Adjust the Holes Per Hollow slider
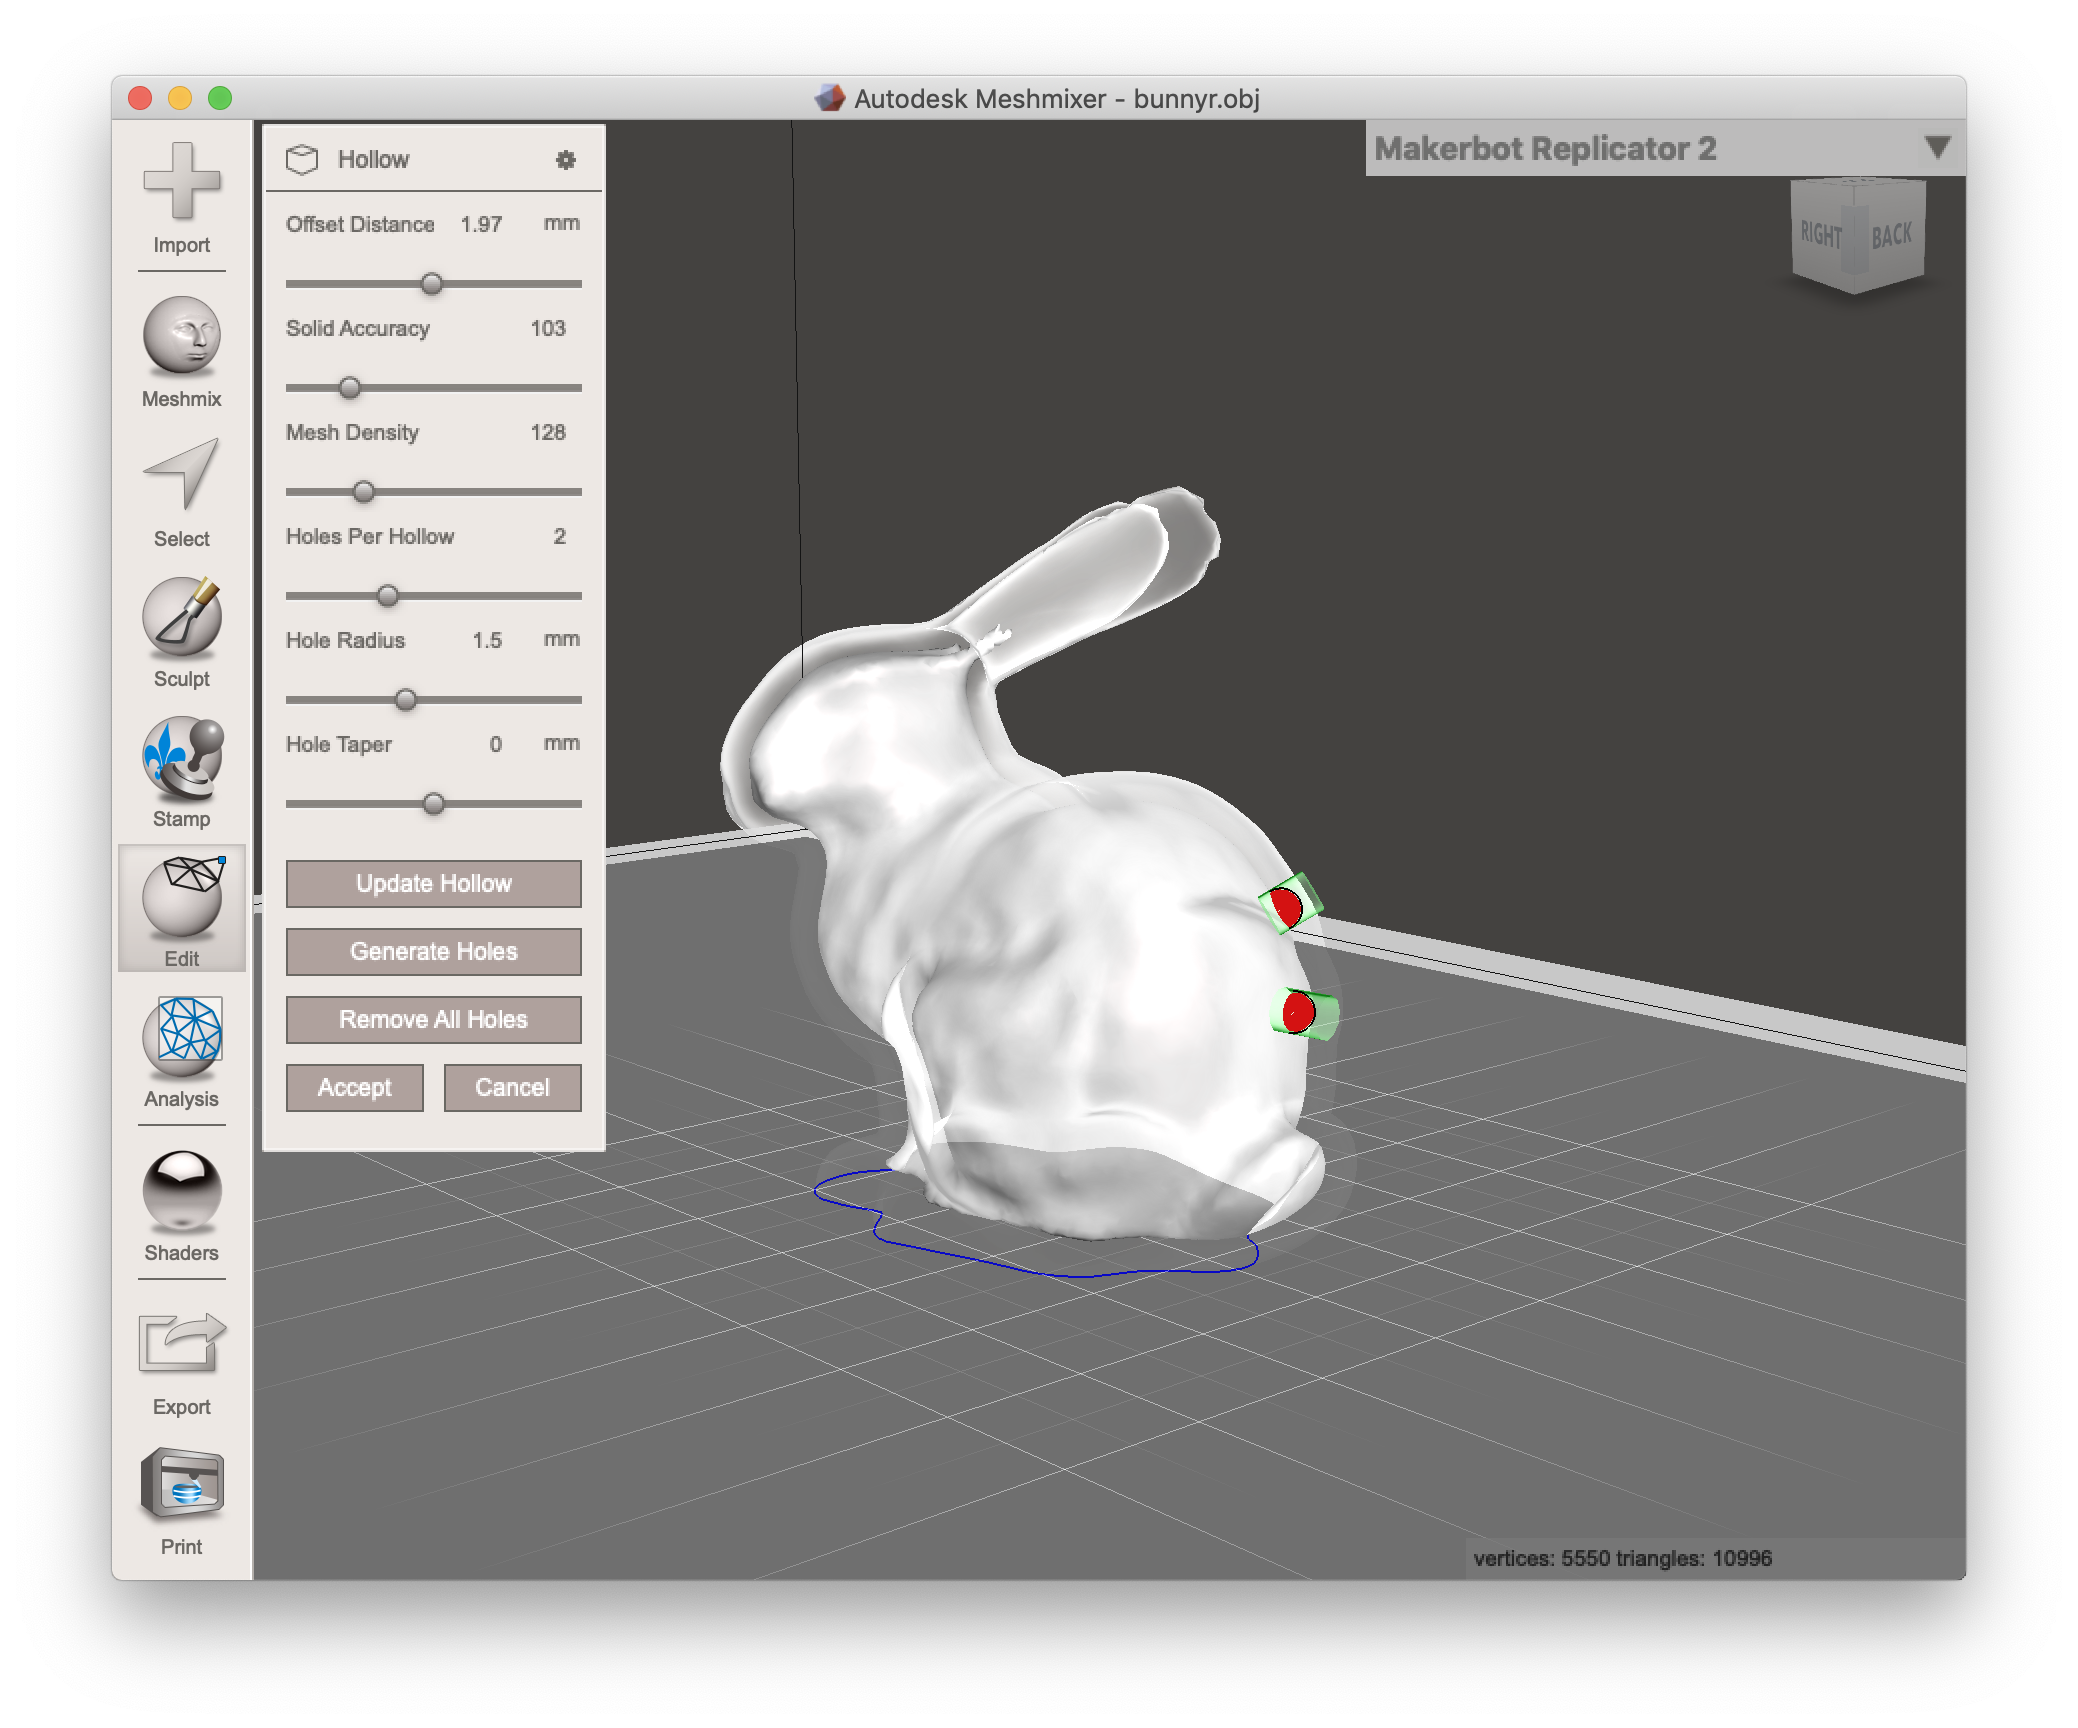The height and width of the screenshot is (1728, 2078). click(388, 596)
